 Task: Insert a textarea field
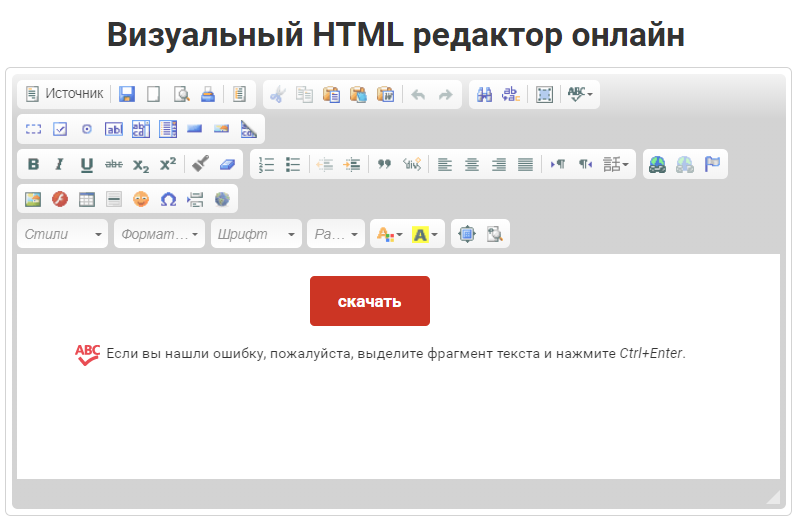tap(141, 129)
